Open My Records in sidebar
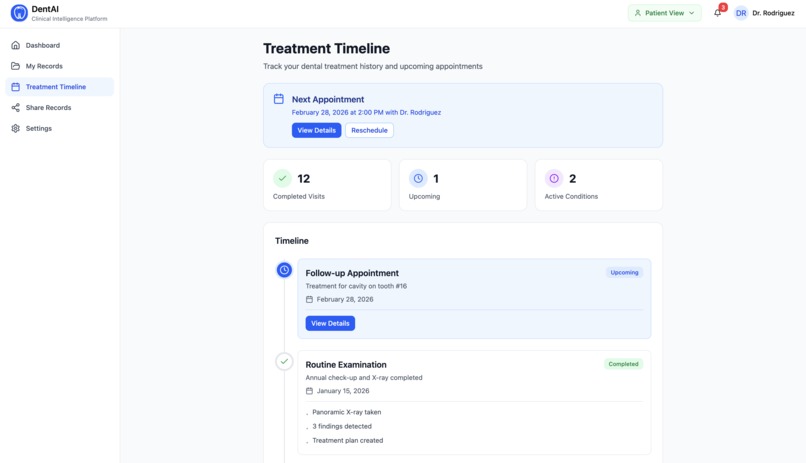The image size is (806, 463). tap(60, 66)
